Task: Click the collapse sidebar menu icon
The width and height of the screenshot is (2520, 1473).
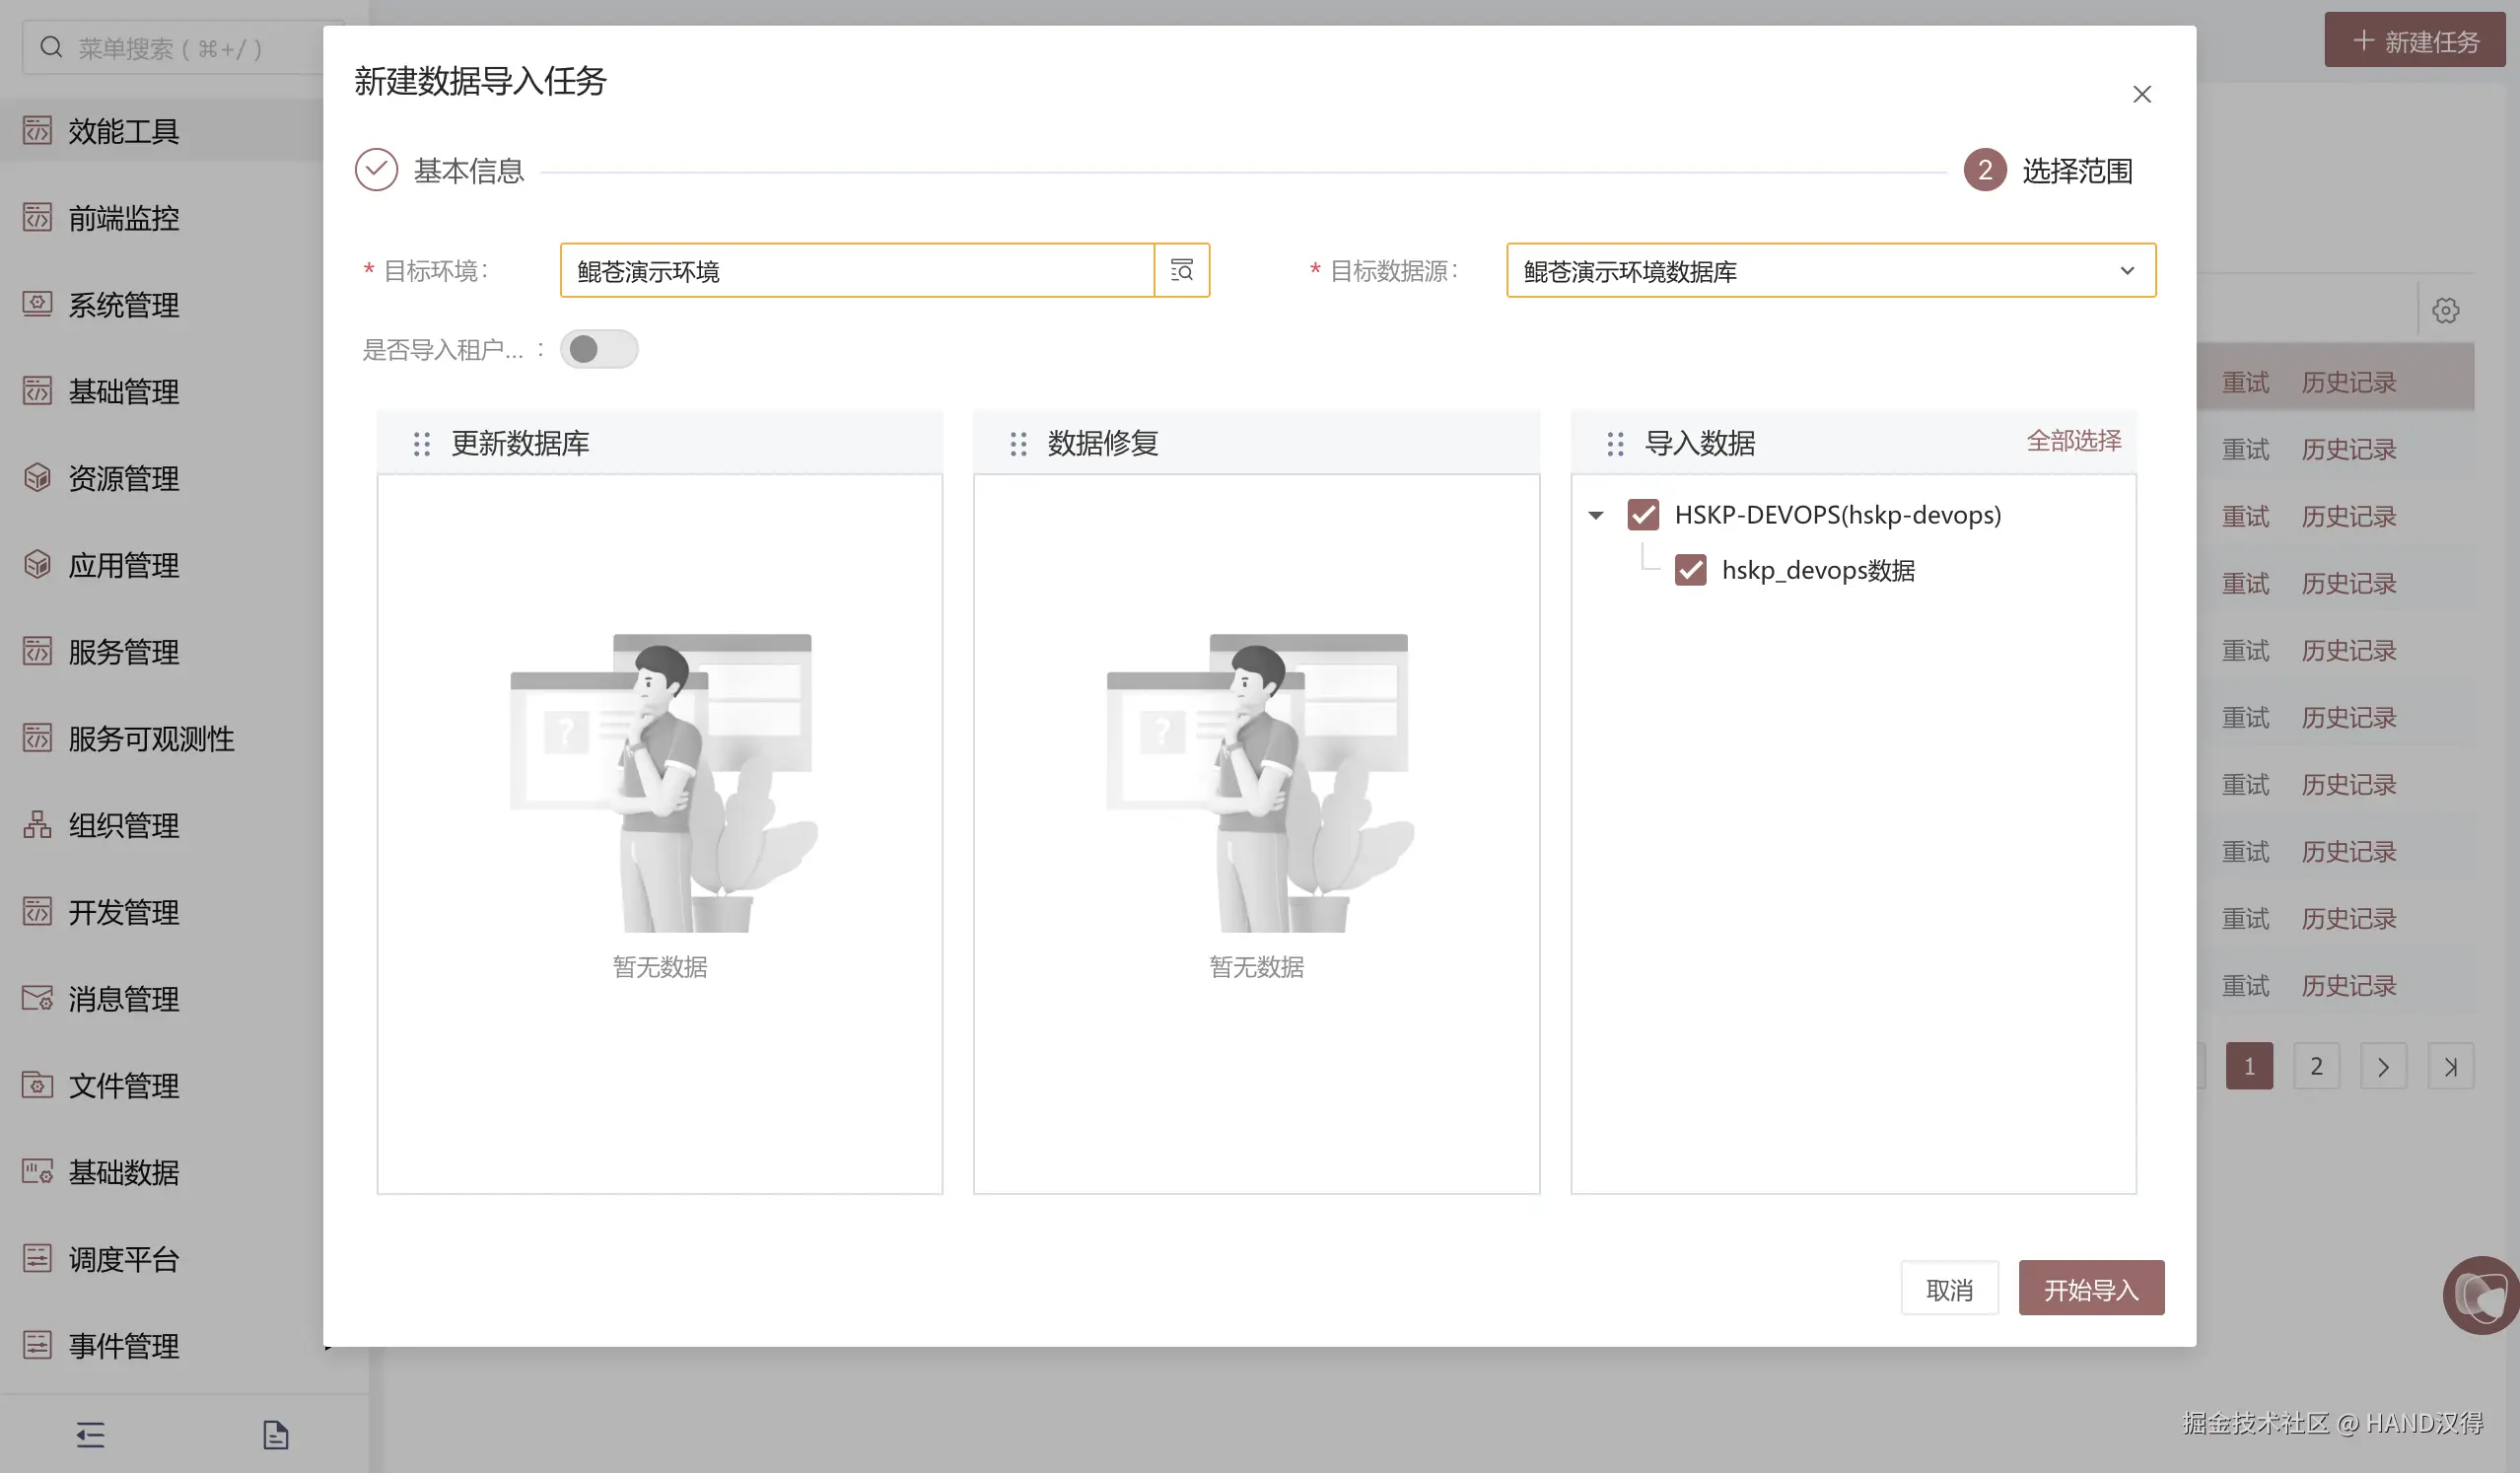Action: coord(90,1435)
